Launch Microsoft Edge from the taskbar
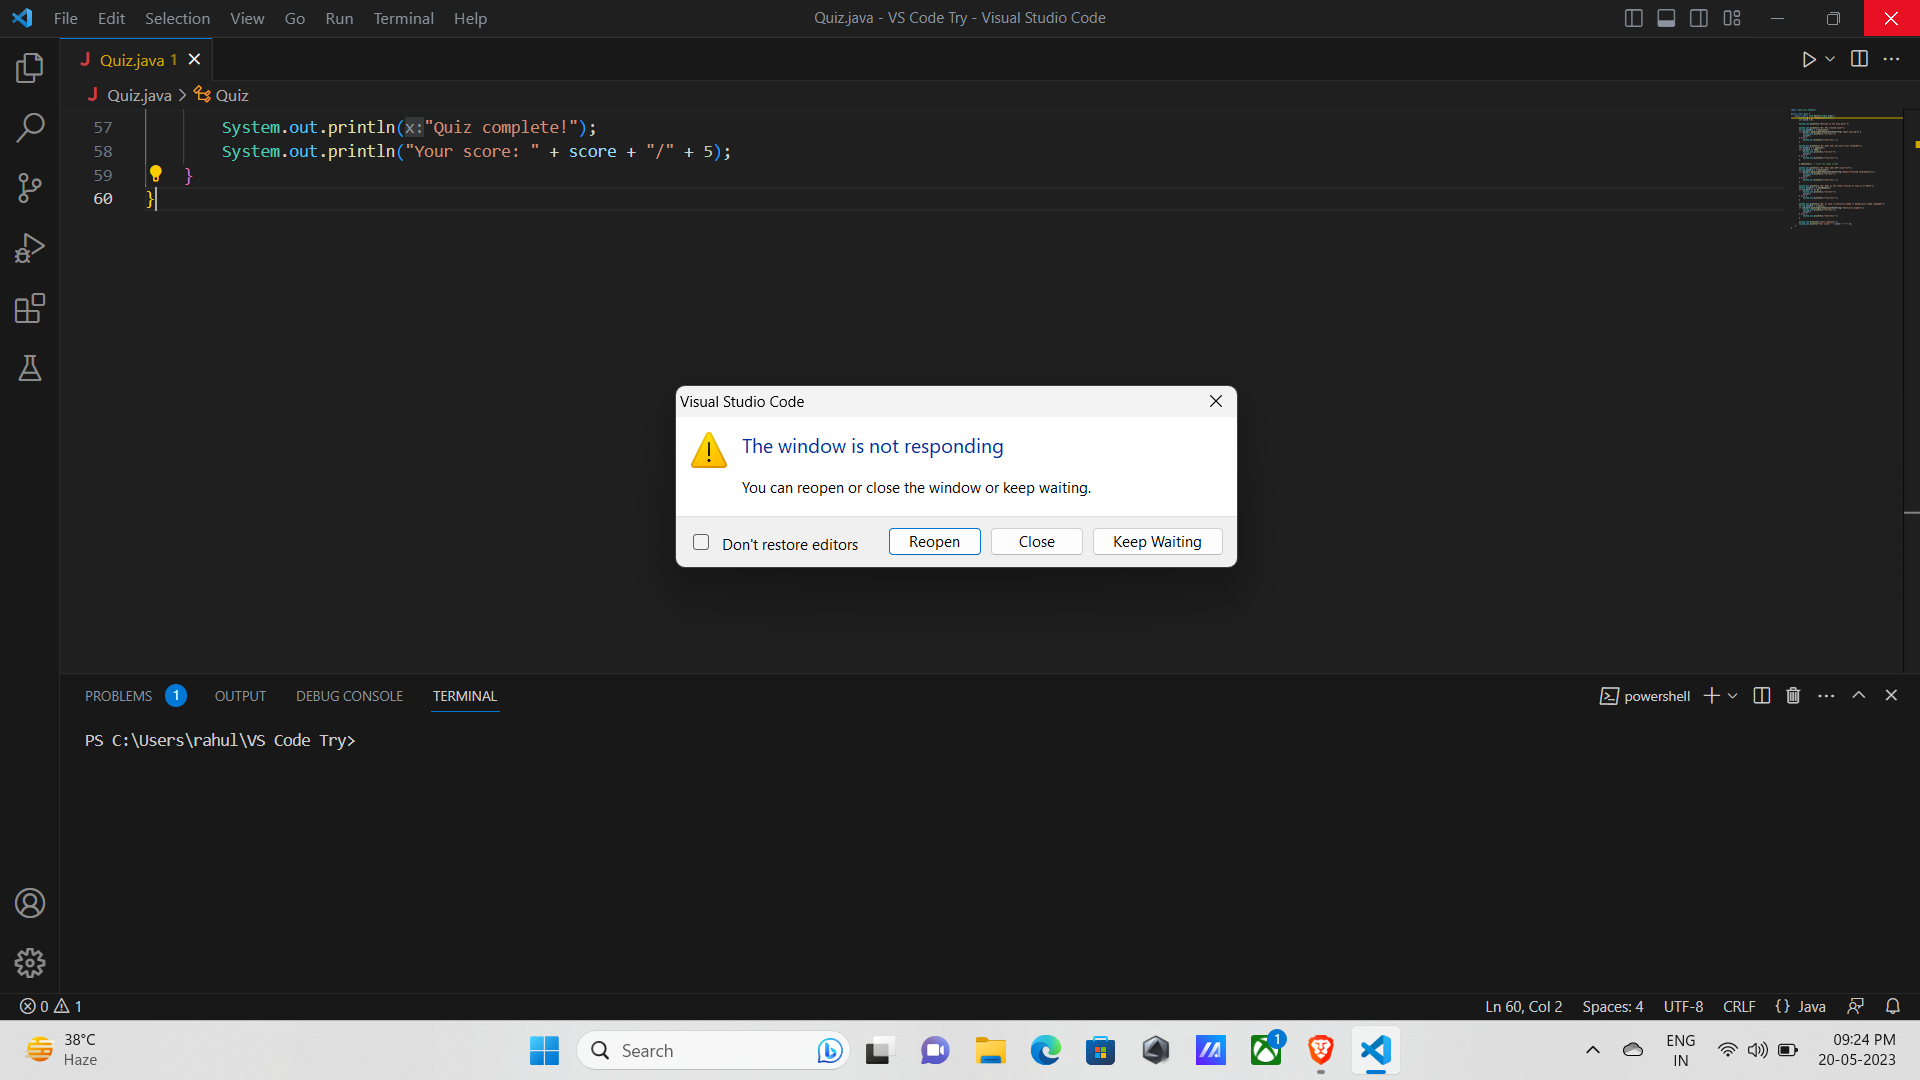The image size is (1920, 1080). click(x=1046, y=1050)
